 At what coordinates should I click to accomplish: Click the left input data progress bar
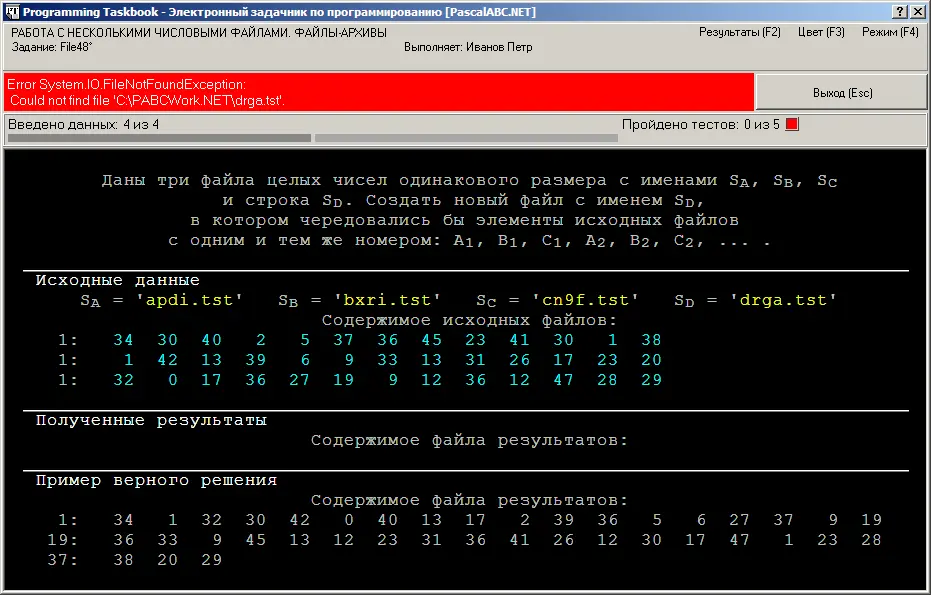[159, 139]
